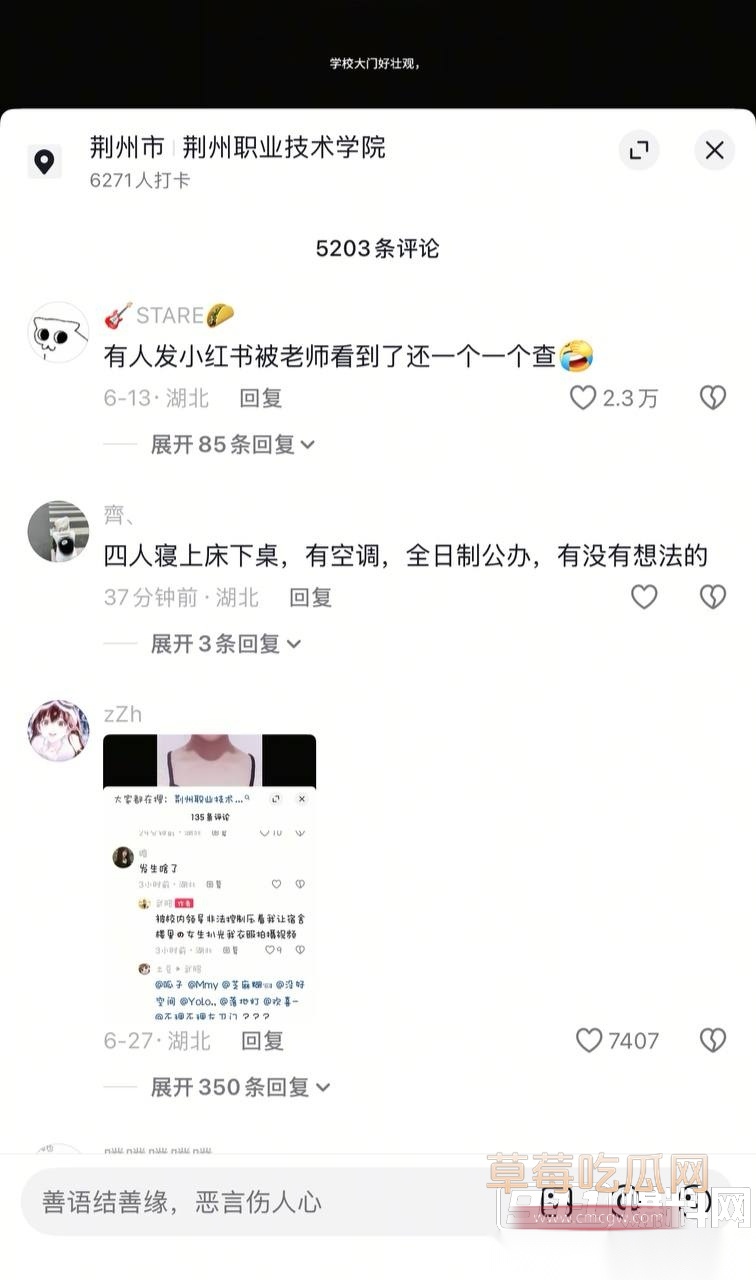Dislike STARE's comment with broken heart

coord(712,398)
